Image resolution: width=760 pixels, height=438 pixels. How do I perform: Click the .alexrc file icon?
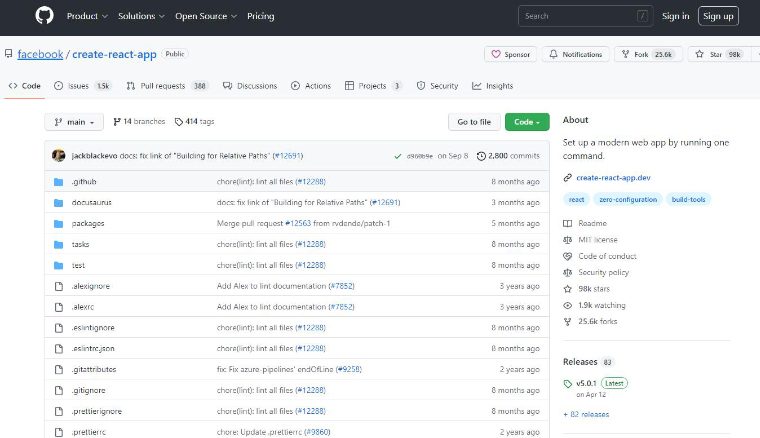pyautogui.click(x=59, y=307)
